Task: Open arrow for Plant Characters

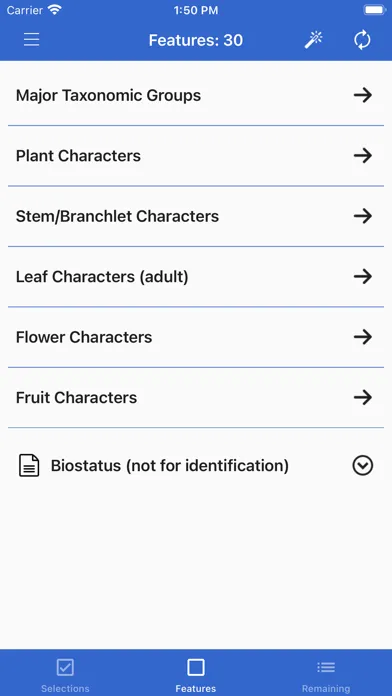Action: point(363,155)
